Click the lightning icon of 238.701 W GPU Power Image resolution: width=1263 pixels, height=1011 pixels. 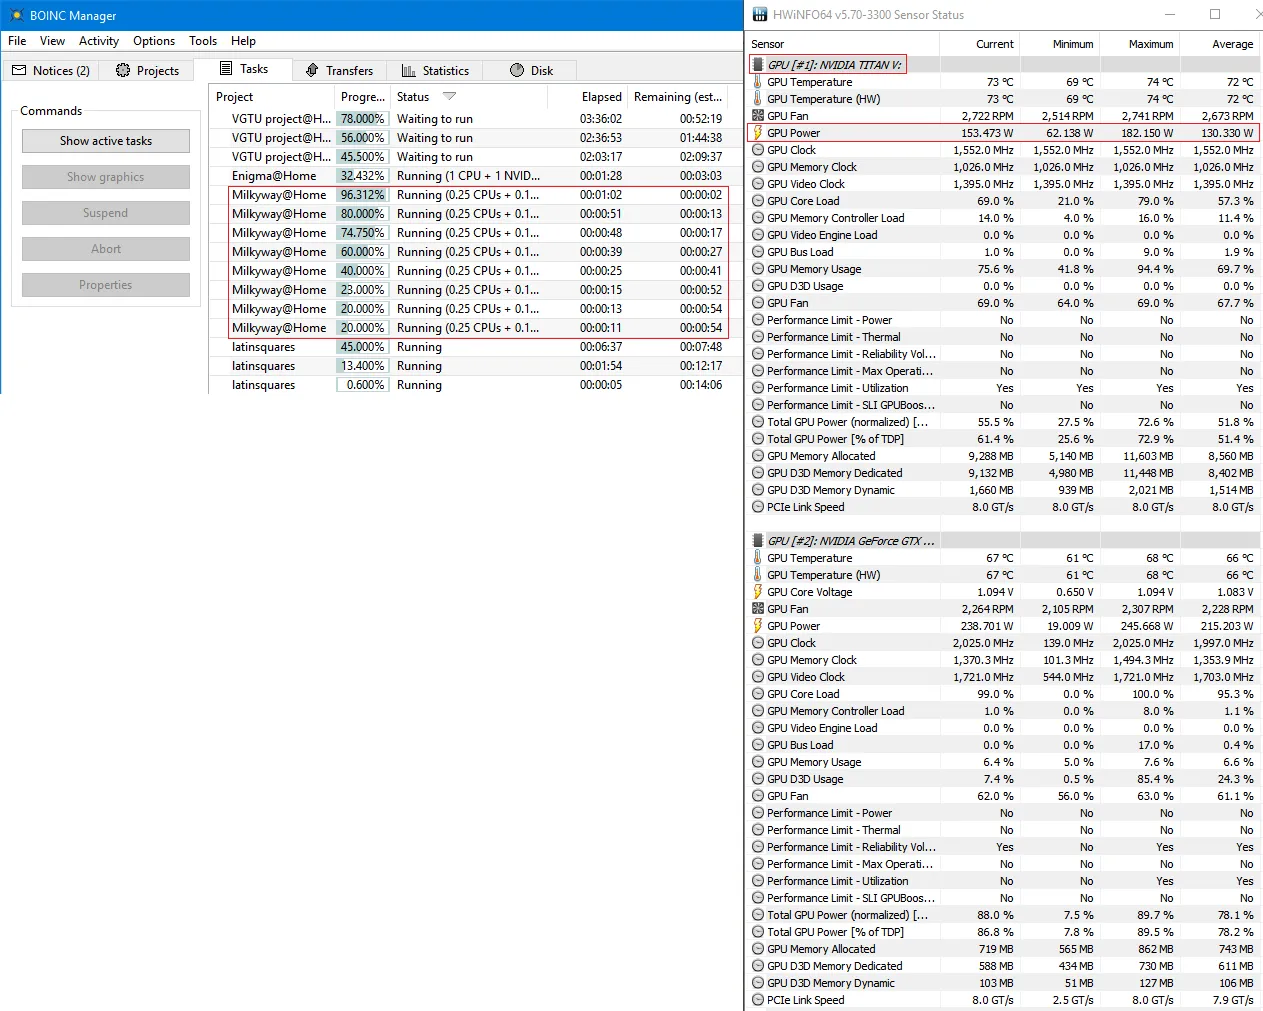(758, 626)
